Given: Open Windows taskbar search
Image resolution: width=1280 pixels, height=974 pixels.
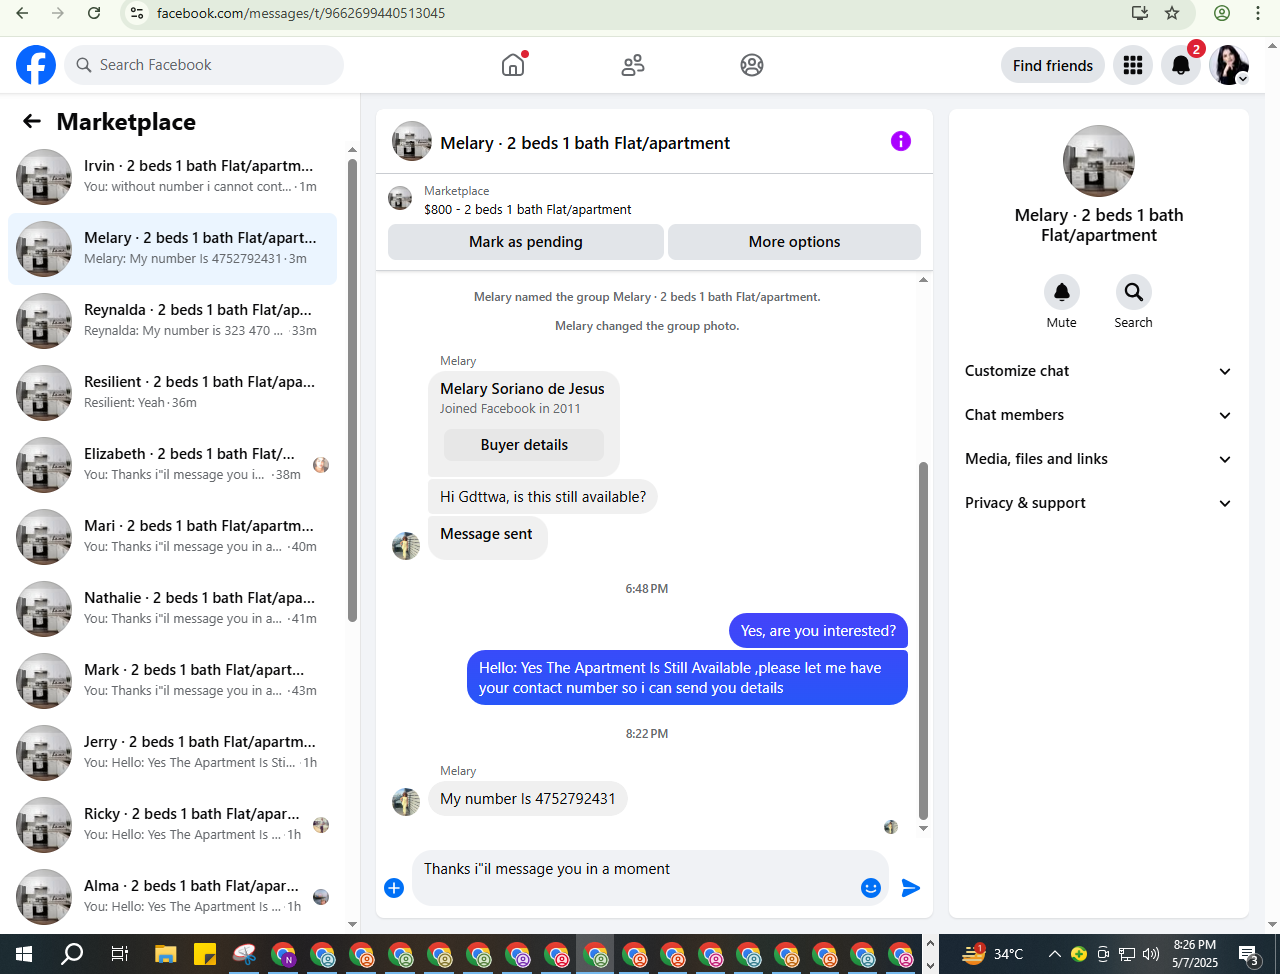Looking at the screenshot, I should click(72, 954).
